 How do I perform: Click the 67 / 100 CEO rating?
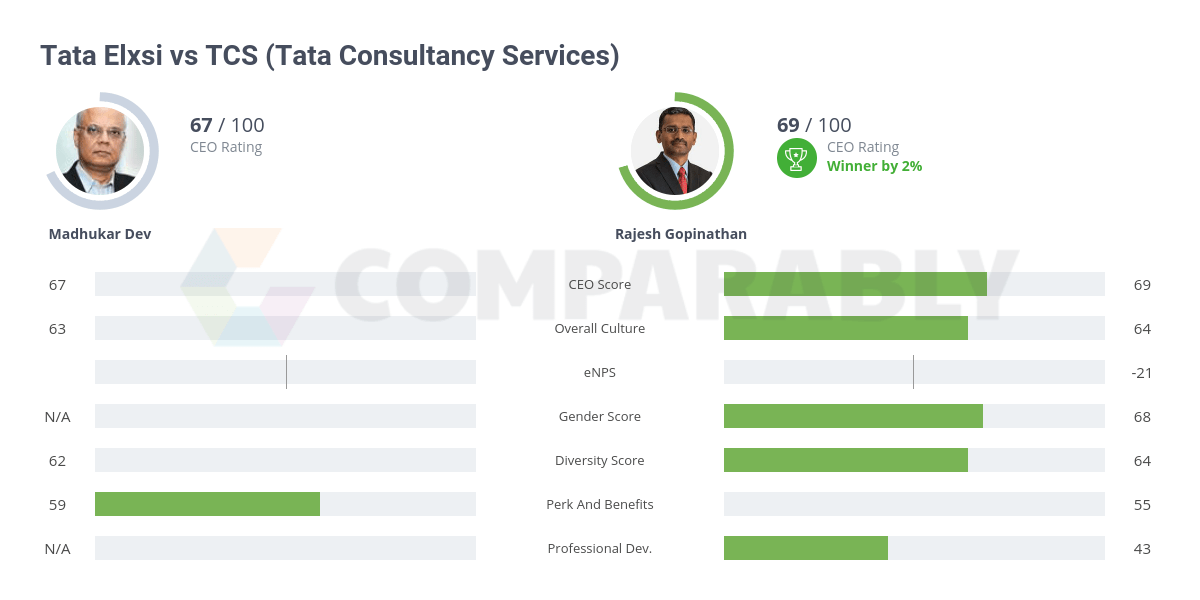click(227, 125)
